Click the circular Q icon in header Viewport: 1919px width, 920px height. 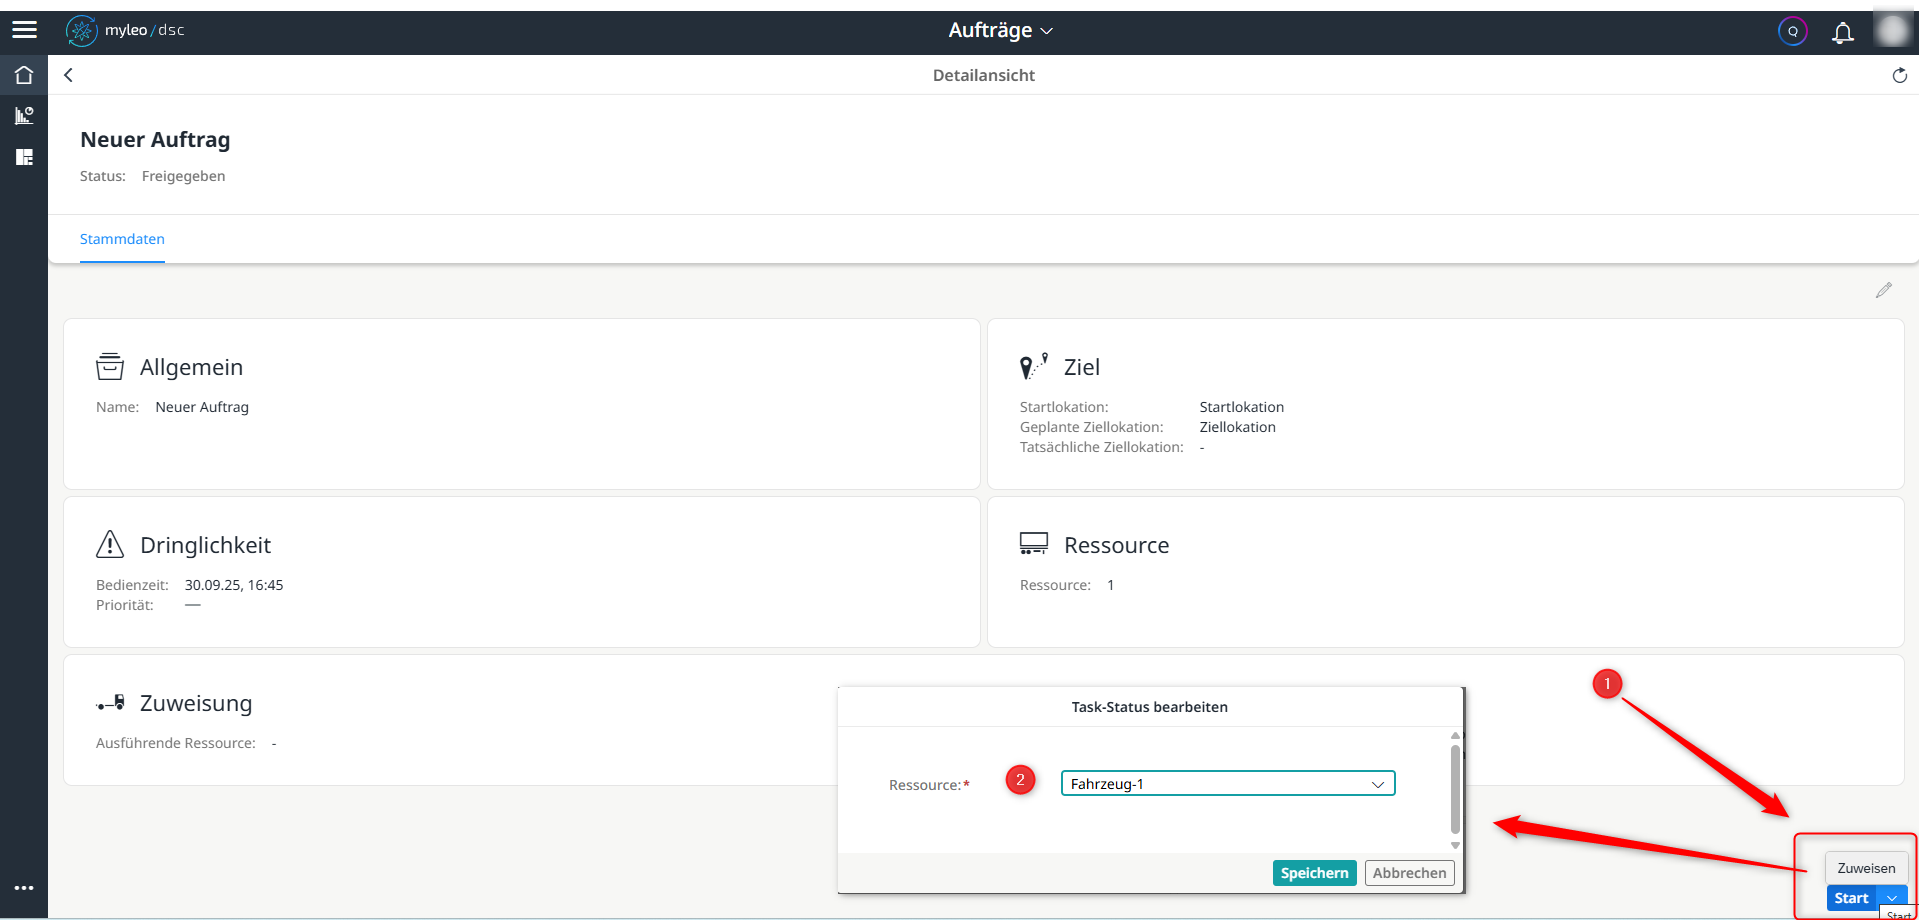[x=1792, y=31]
